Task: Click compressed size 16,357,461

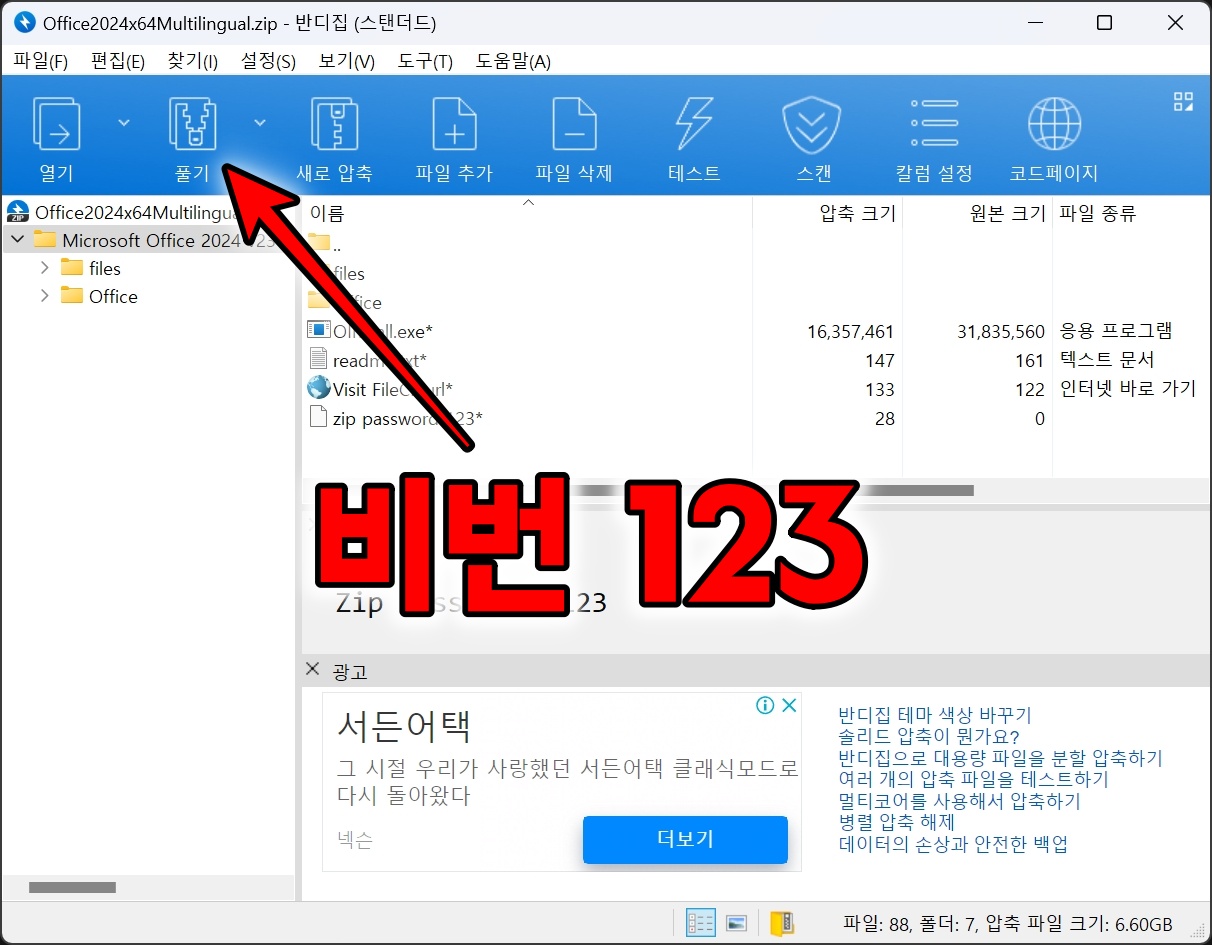Action: click(x=849, y=331)
